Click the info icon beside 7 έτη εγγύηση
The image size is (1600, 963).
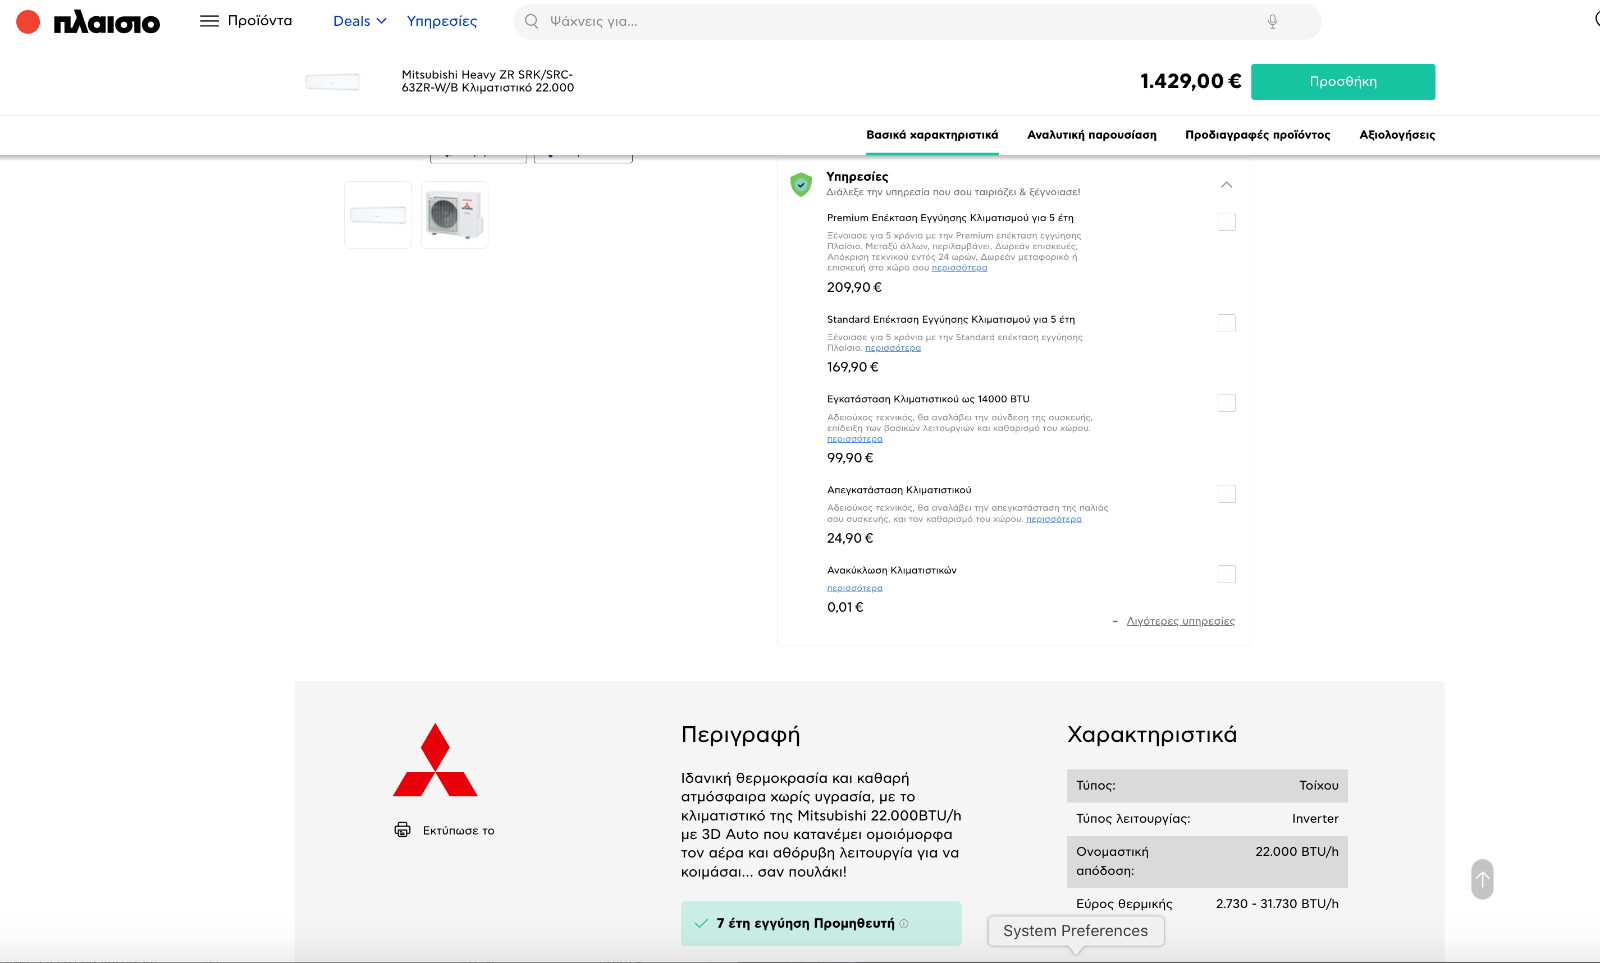coord(904,923)
